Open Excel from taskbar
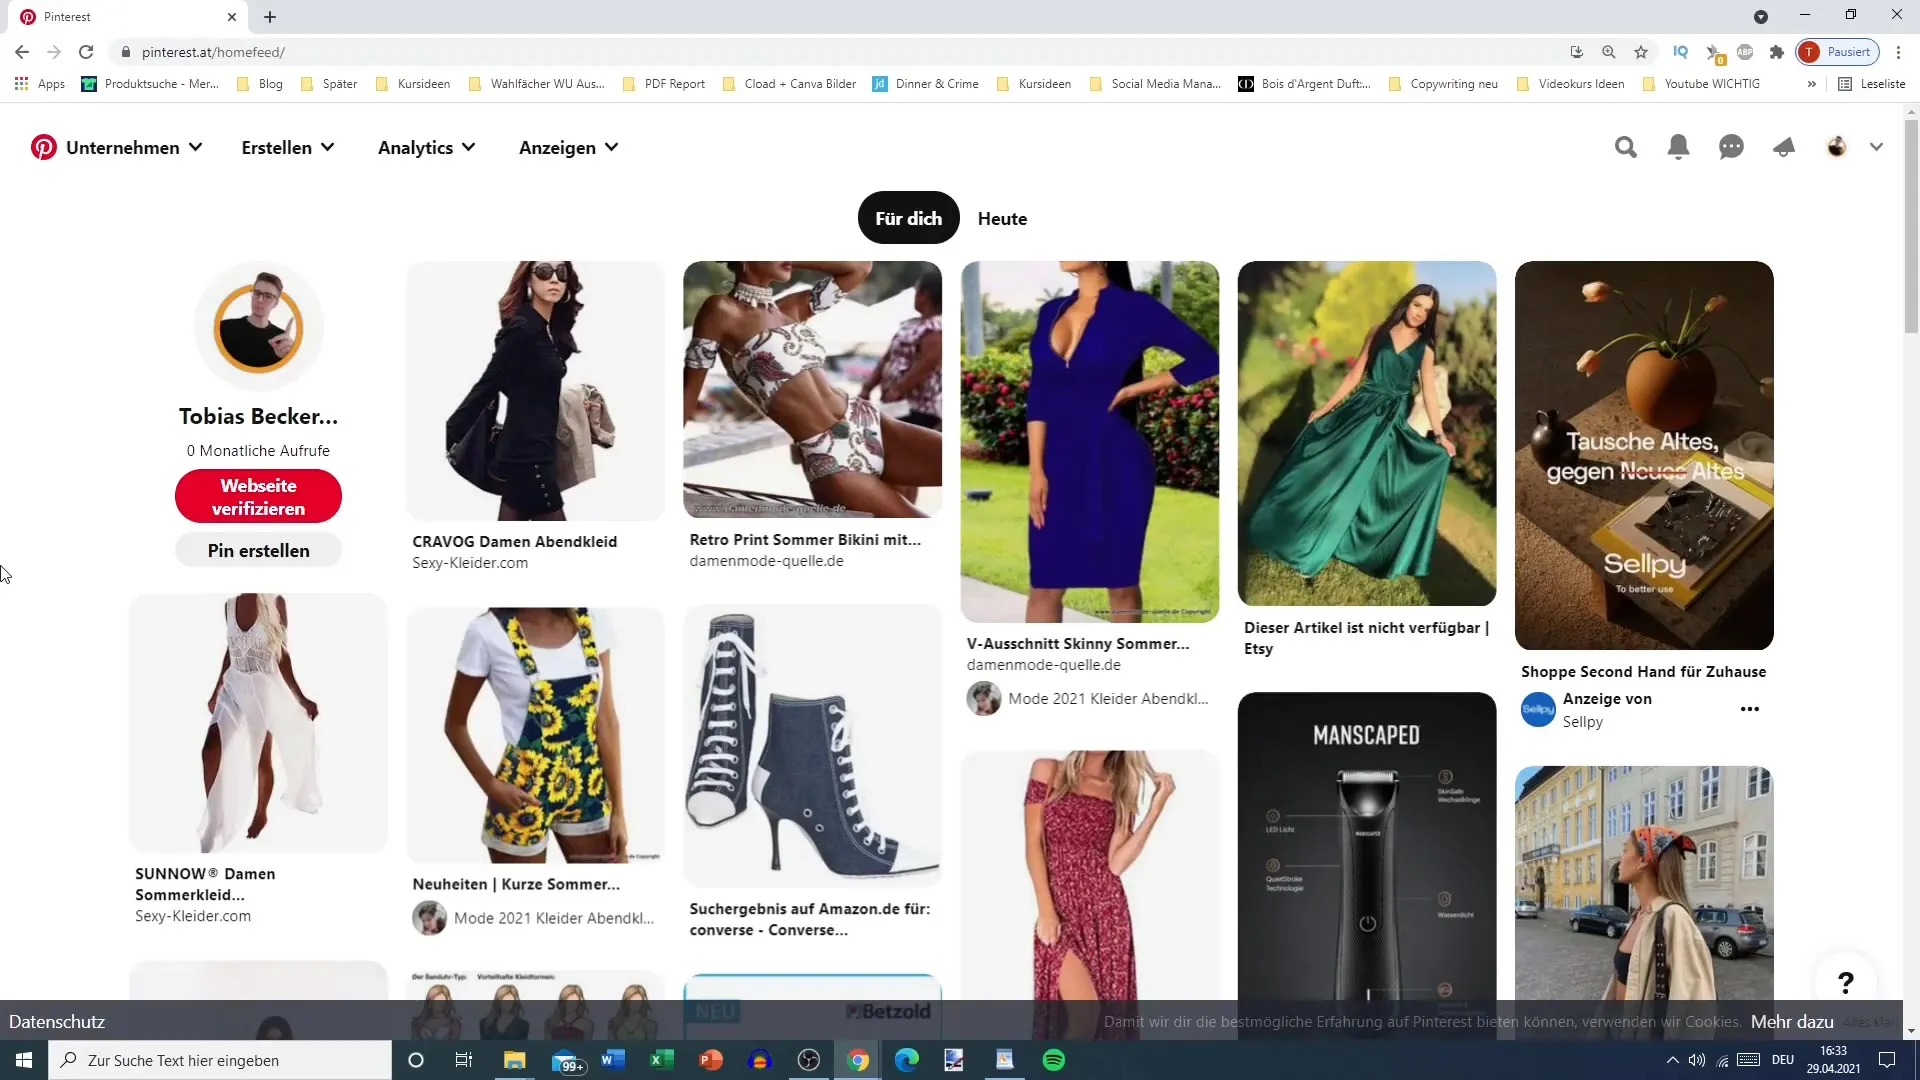Viewport: 1920px width, 1080px height. tap(661, 1060)
